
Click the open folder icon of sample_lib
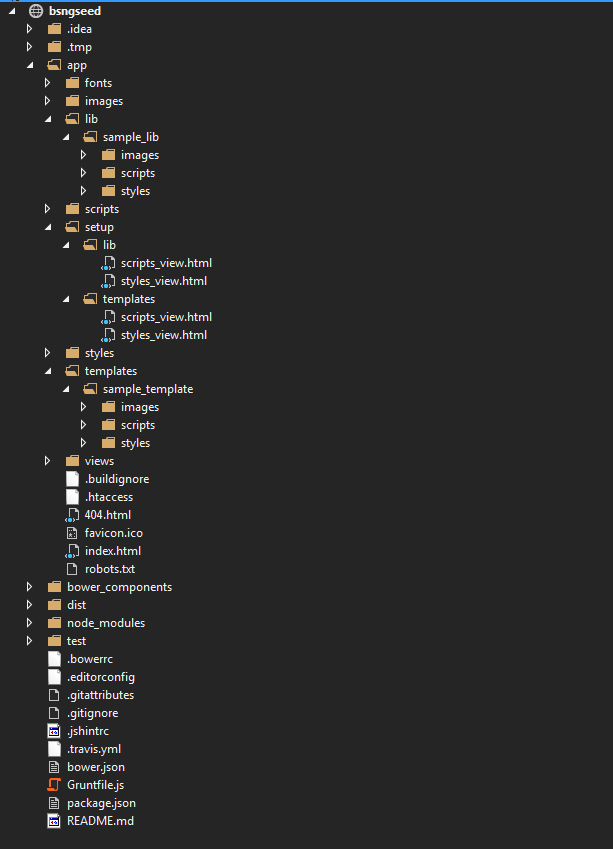(90, 136)
